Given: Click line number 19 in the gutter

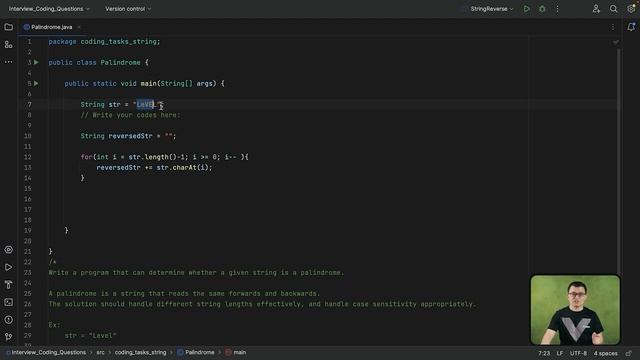Looking at the screenshot, I should click(27, 231).
